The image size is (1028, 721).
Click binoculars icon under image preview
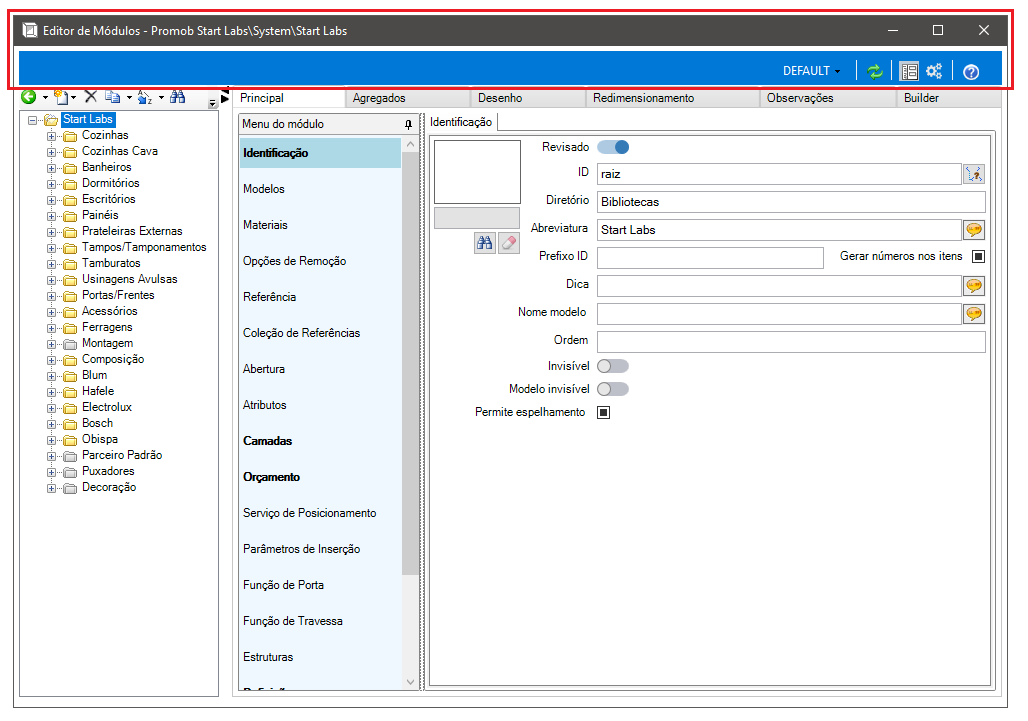click(x=484, y=243)
